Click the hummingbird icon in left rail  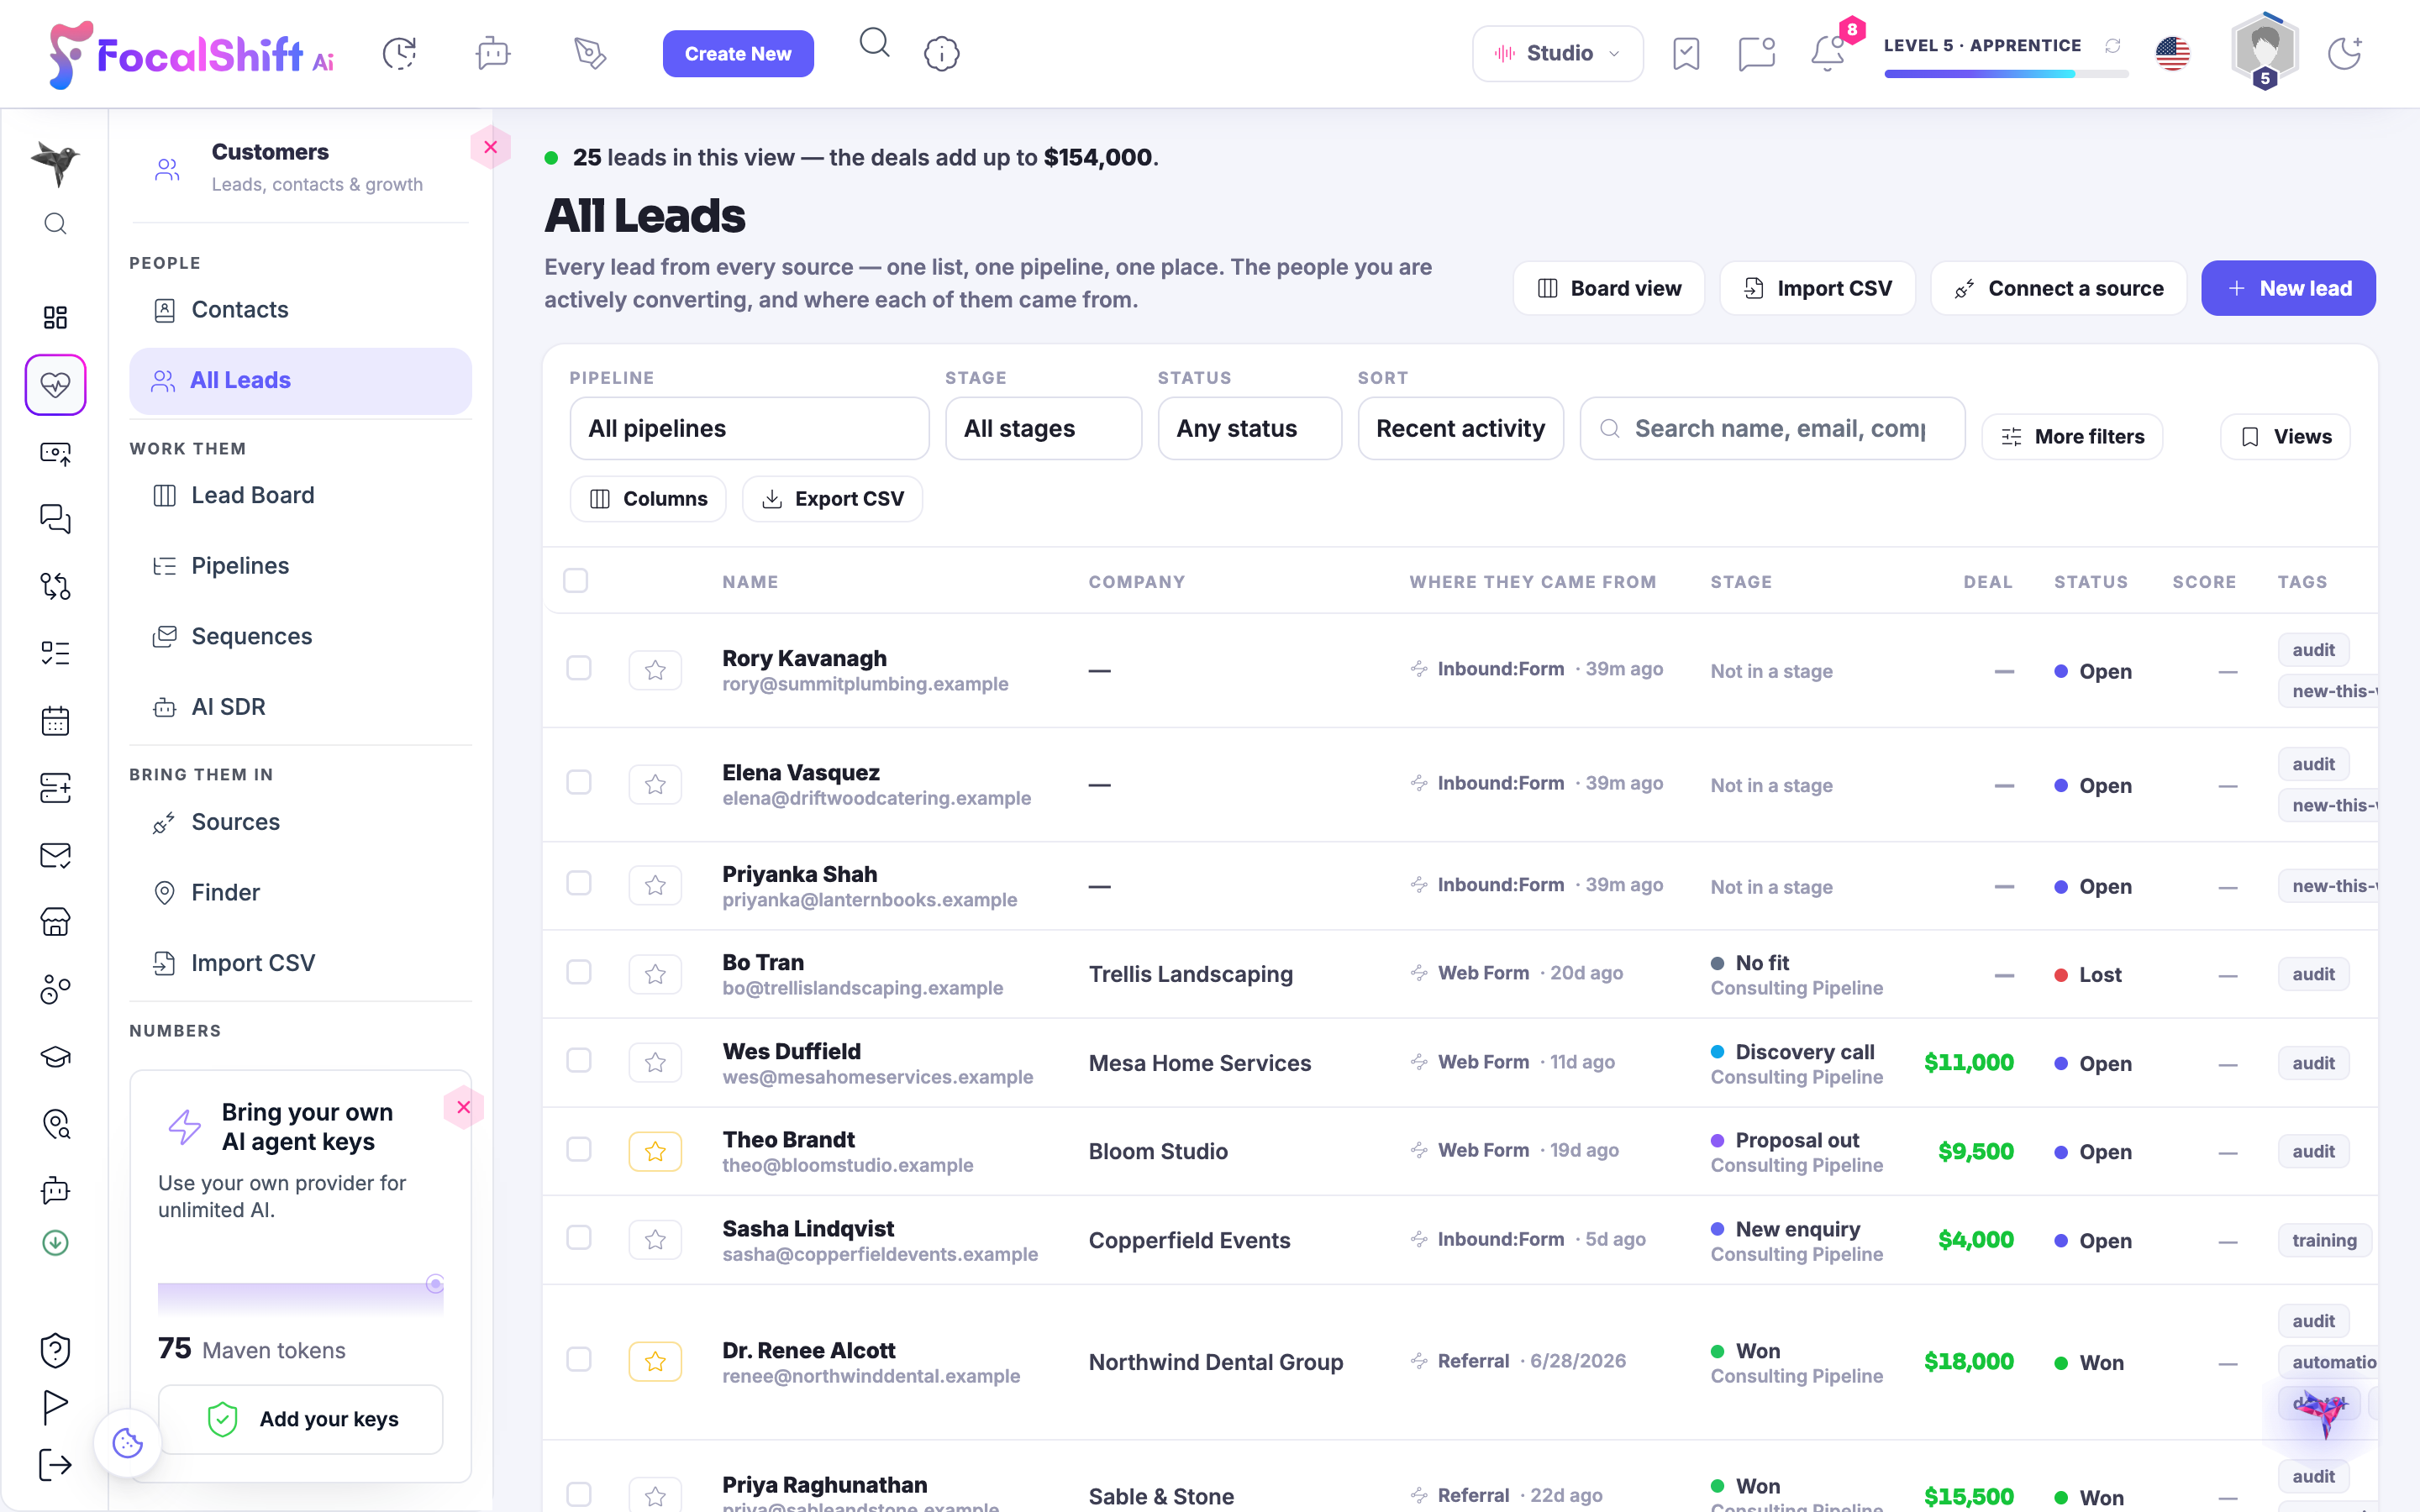tap(55, 162)
